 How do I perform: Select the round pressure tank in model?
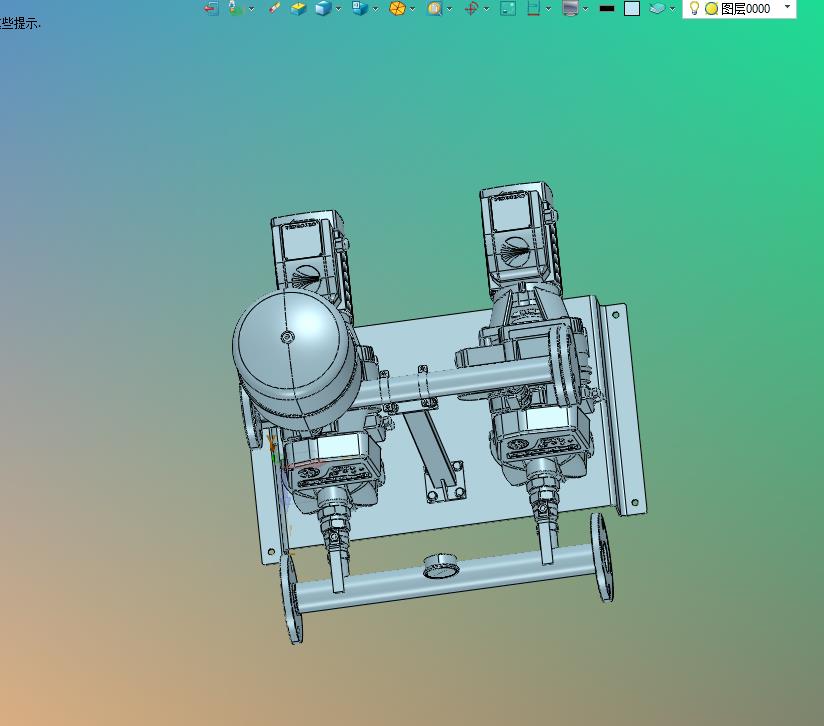point(297,360)
